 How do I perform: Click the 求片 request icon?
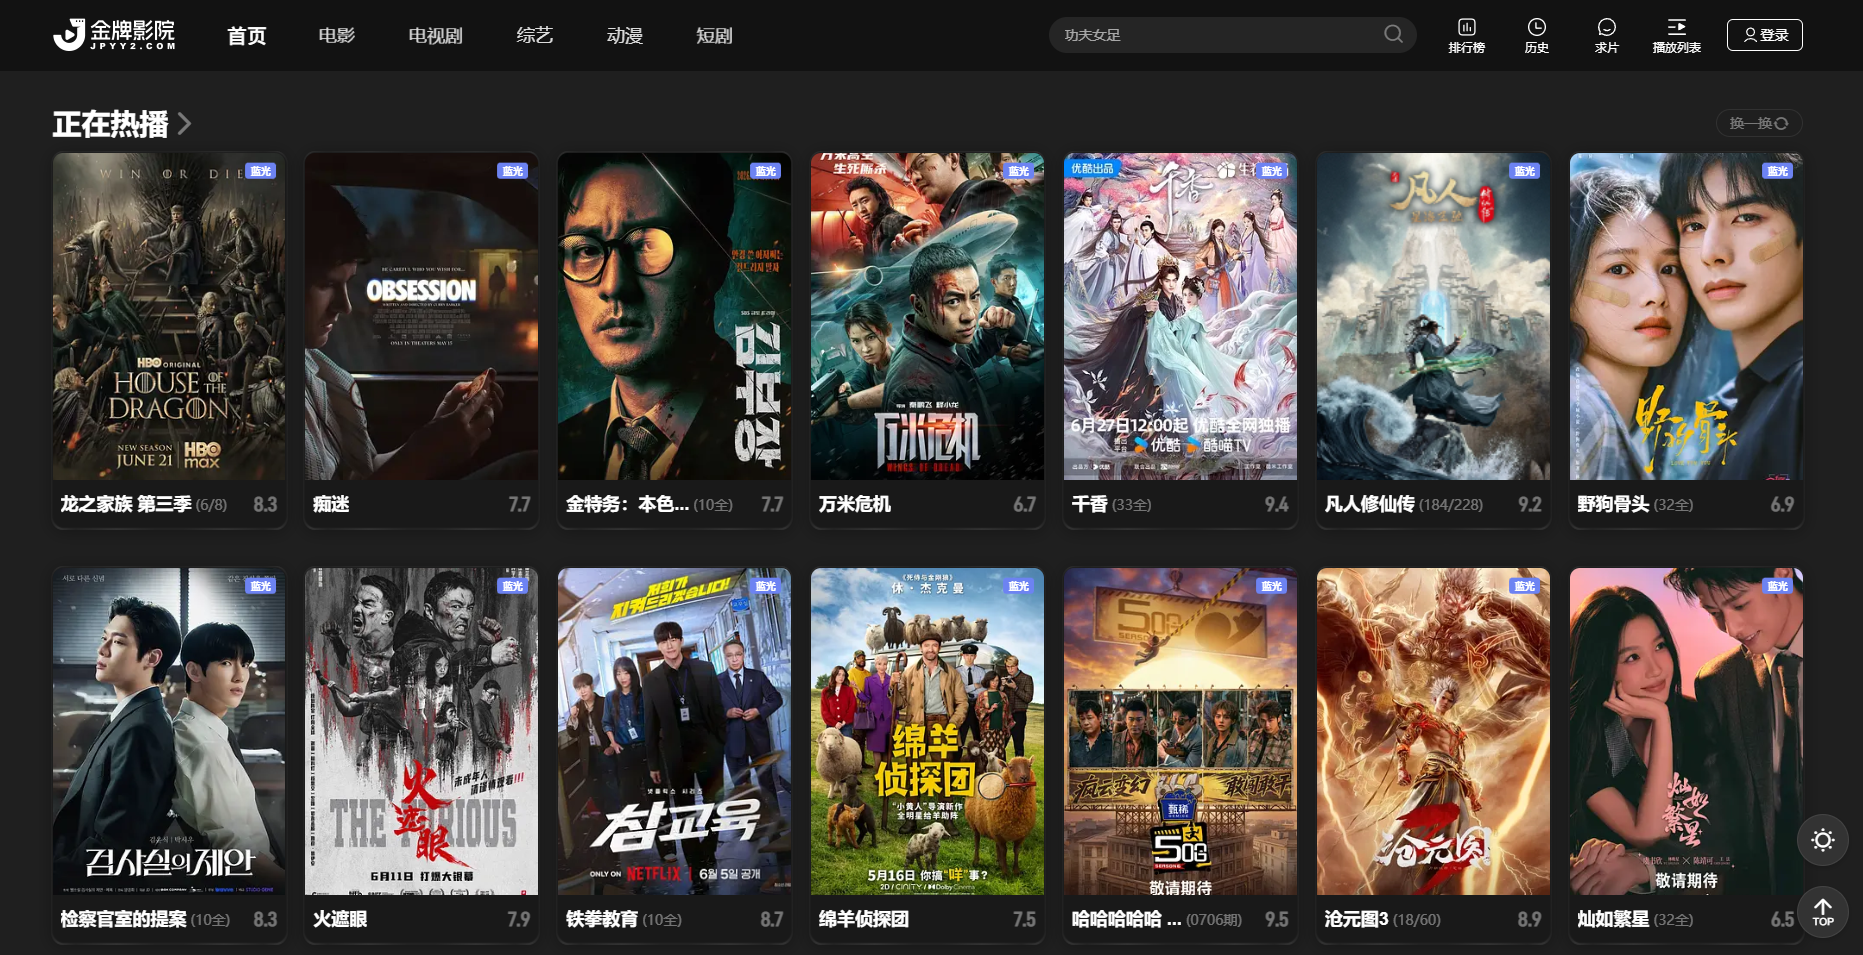pyautogui.click(x=1607, y=35)
